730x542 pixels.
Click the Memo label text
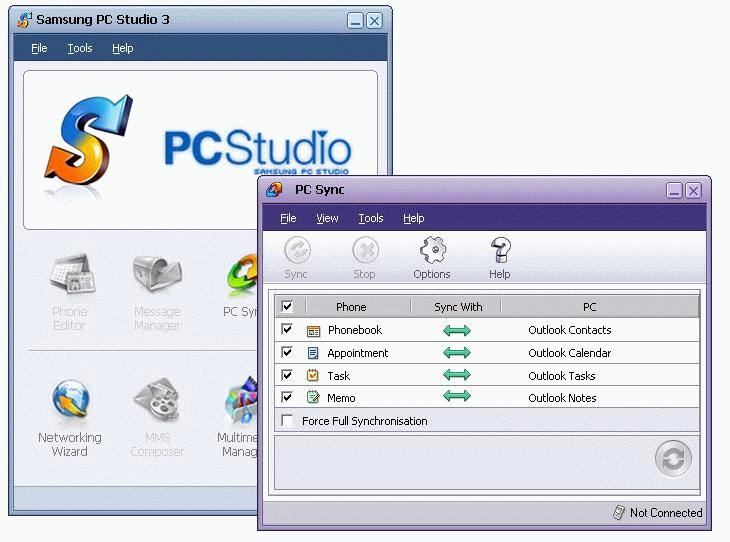pyautogui.click(x=341, y=398)
